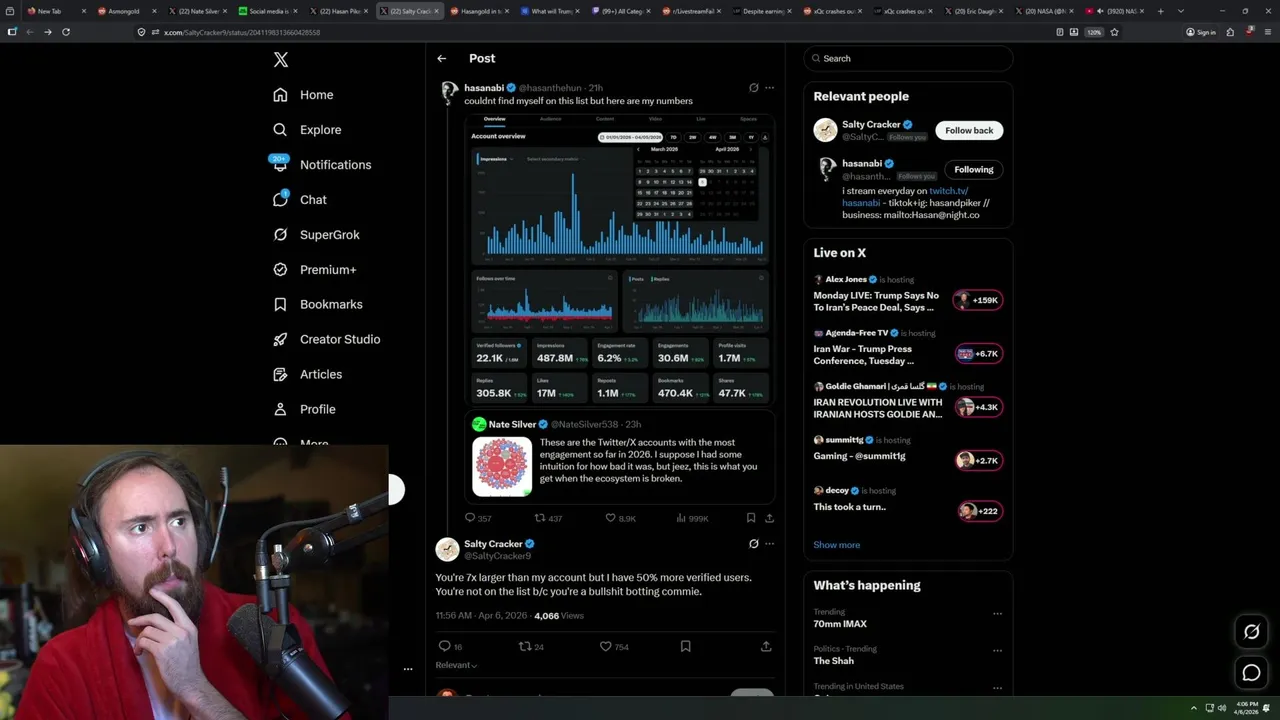The image size is (1280, 720).
Task: Bookmark the hasanabi post
Action: 750,518
